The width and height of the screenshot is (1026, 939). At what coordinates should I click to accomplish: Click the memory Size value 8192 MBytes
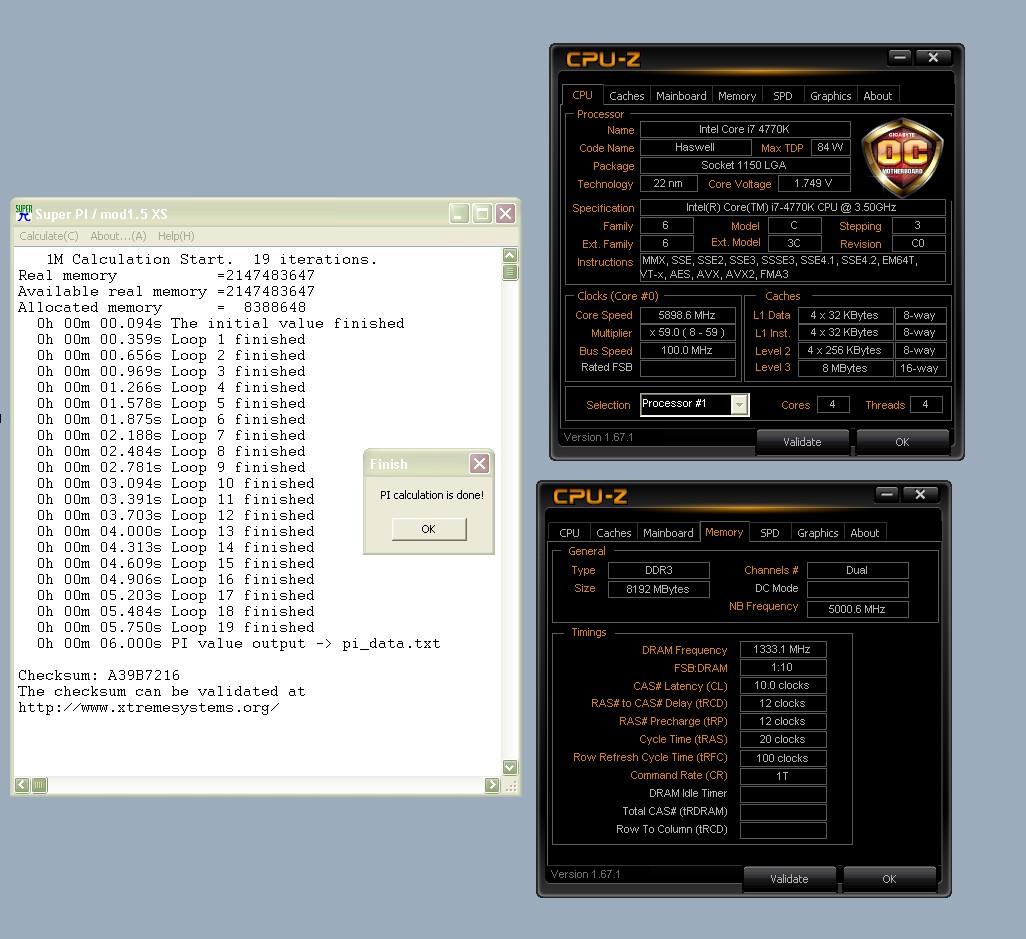[x=658, y=589]
